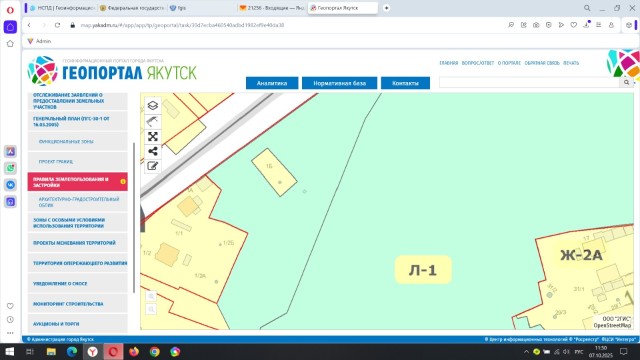Screen dimensions: 640x360
Task: Open the map layers panel icon
Action: coord(153,106)
